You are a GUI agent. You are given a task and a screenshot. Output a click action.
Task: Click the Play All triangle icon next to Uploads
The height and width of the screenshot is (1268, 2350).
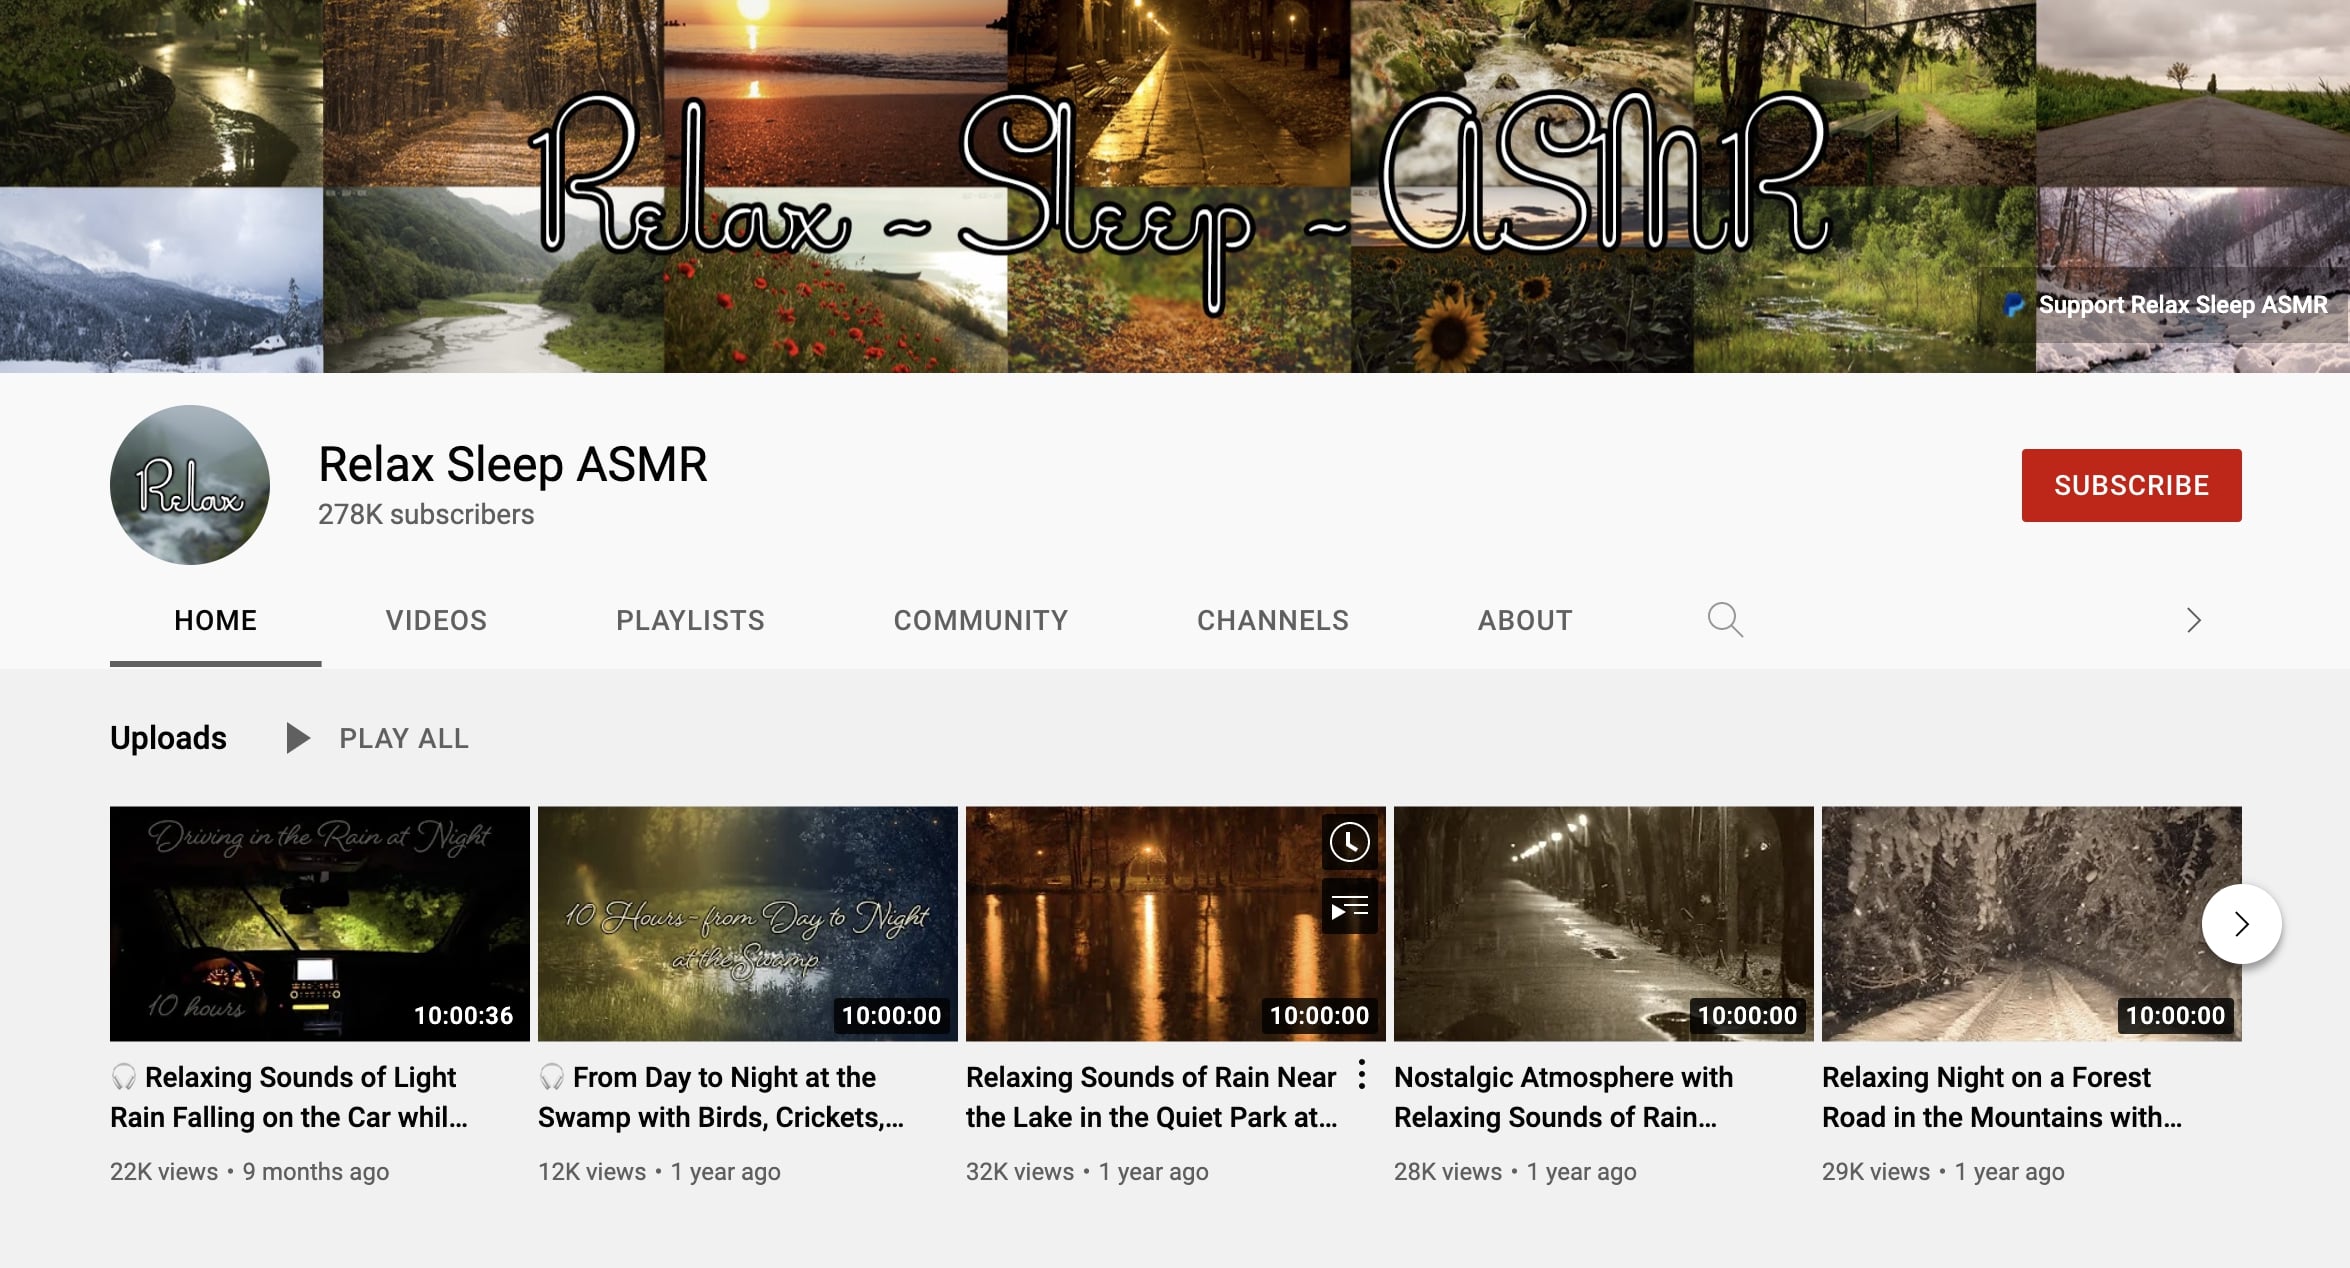(297, 738)
